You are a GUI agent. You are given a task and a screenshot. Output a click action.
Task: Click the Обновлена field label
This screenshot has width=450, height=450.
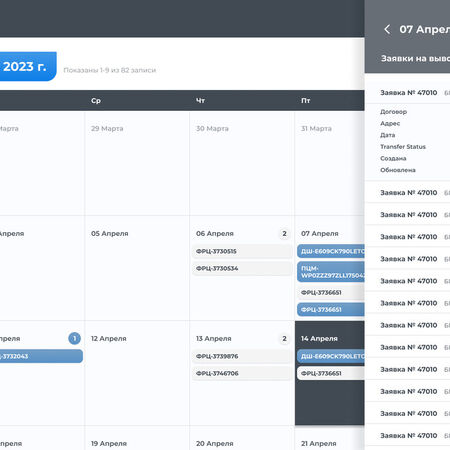click(x=398, y=170)
